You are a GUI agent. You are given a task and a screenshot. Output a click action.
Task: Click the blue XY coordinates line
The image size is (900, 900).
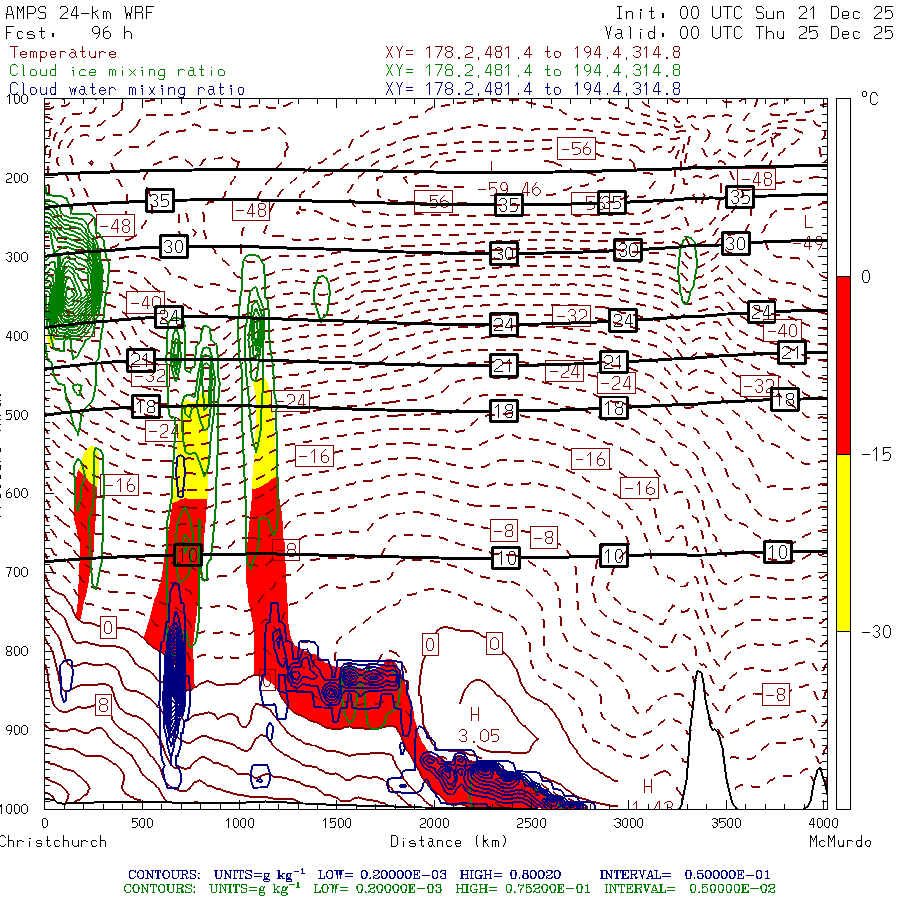click(x=533, y=89)
